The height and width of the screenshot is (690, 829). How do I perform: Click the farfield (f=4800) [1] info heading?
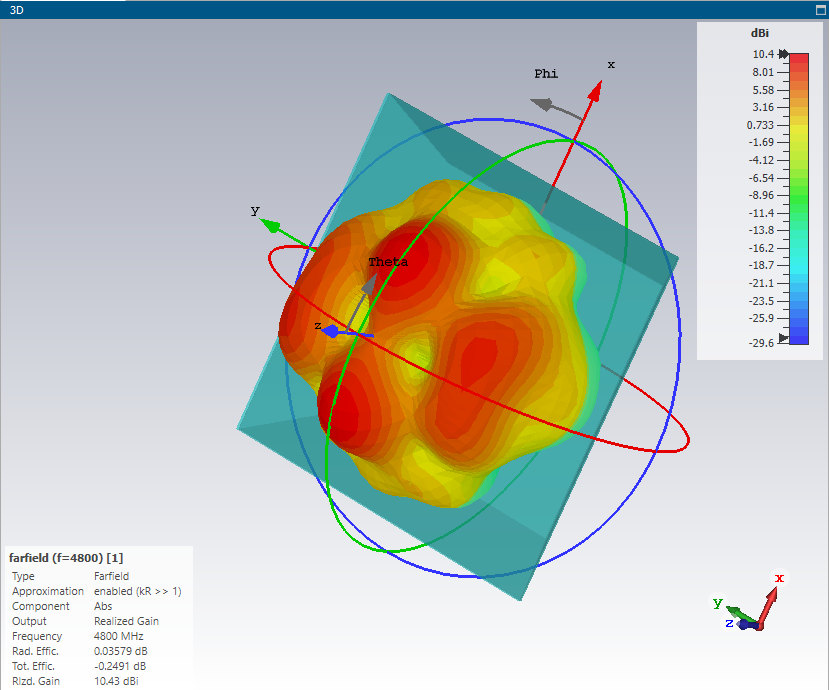(x=66, y=558)
